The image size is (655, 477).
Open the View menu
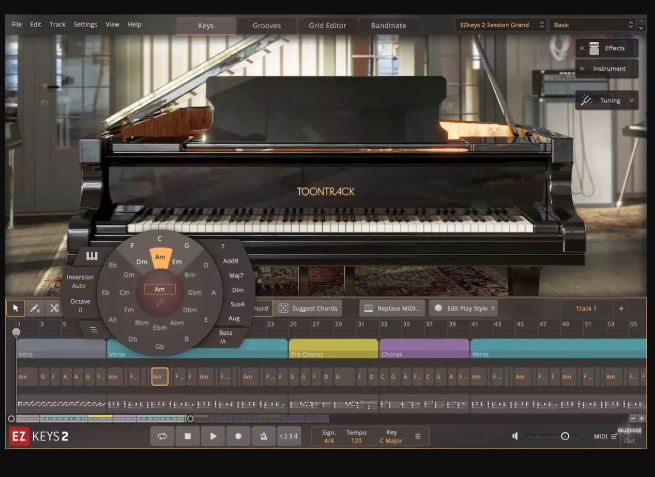click(112, 25)
